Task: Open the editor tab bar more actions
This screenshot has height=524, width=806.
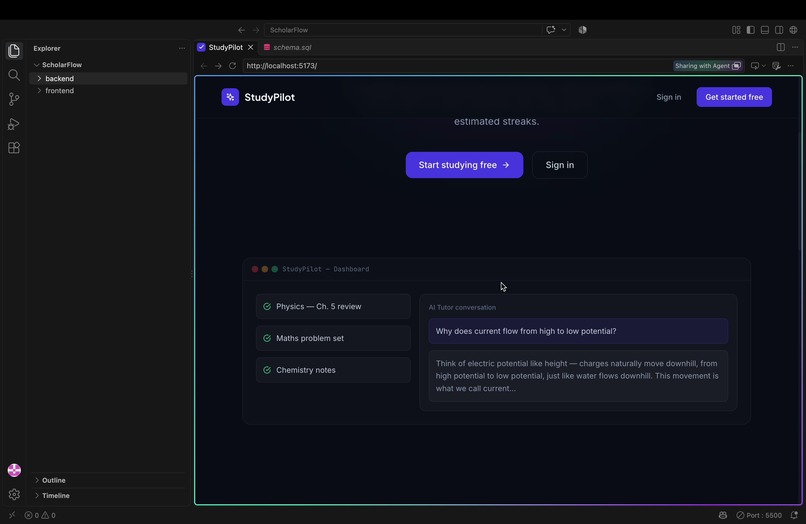Action: point(795,47)
